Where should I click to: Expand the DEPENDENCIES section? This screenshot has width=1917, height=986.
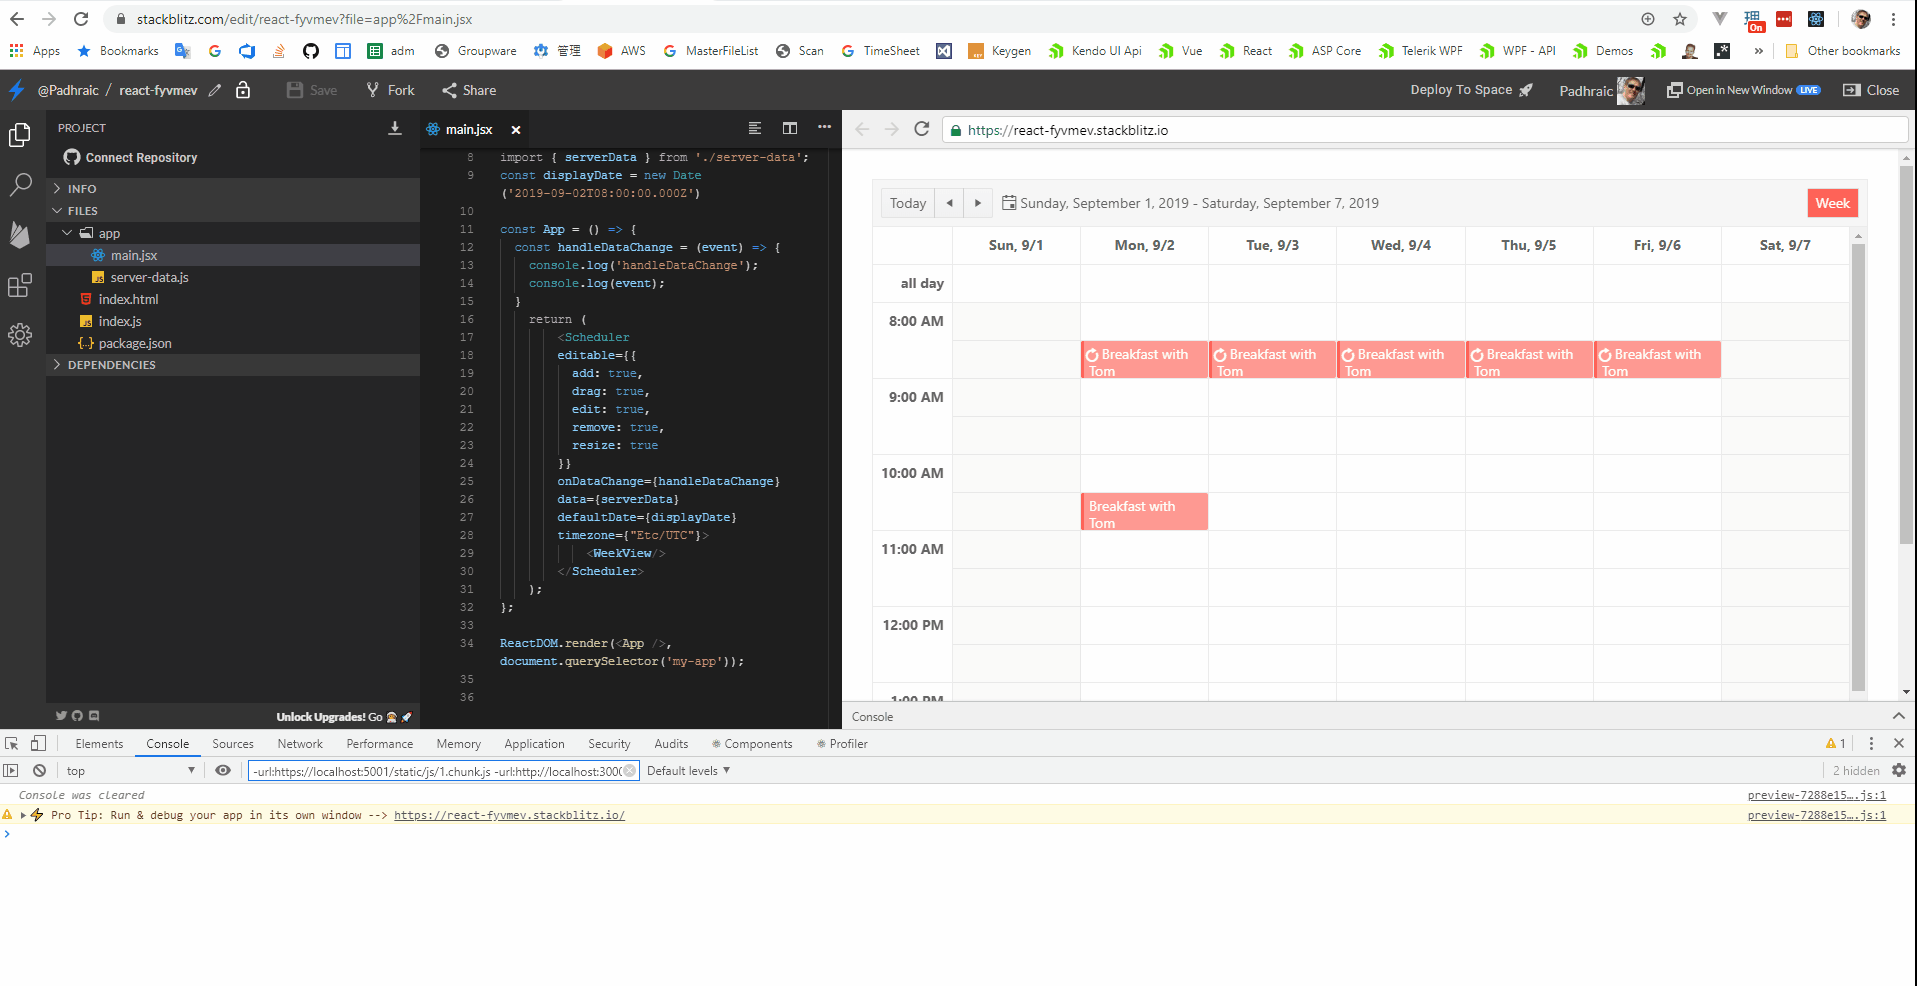point(57,364)
